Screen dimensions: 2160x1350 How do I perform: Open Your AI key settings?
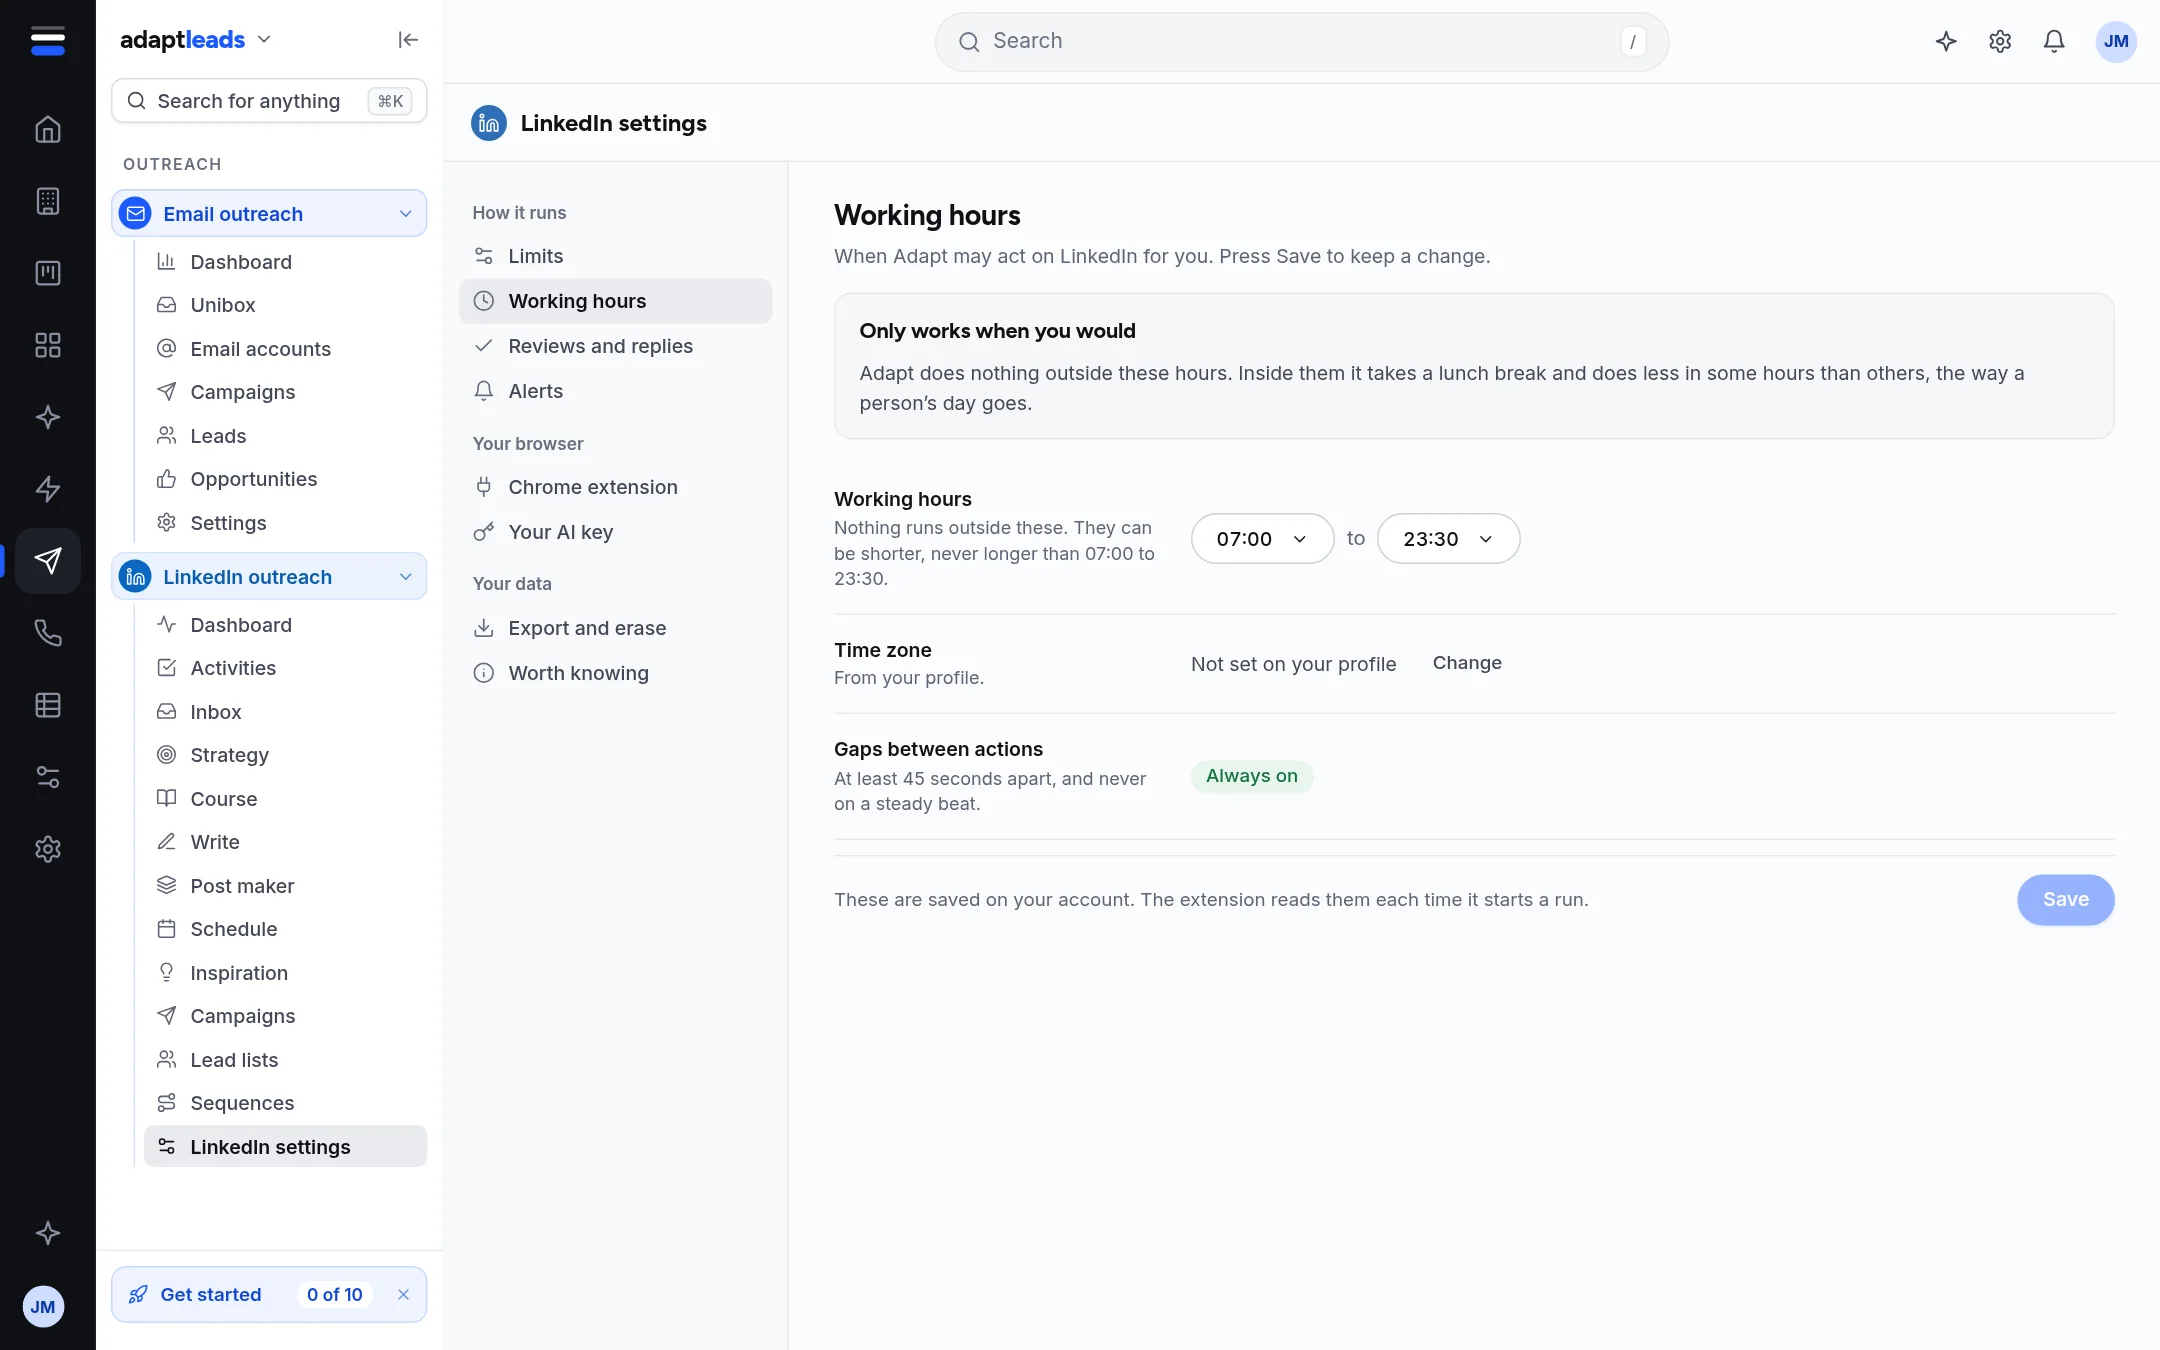point(615,532)
